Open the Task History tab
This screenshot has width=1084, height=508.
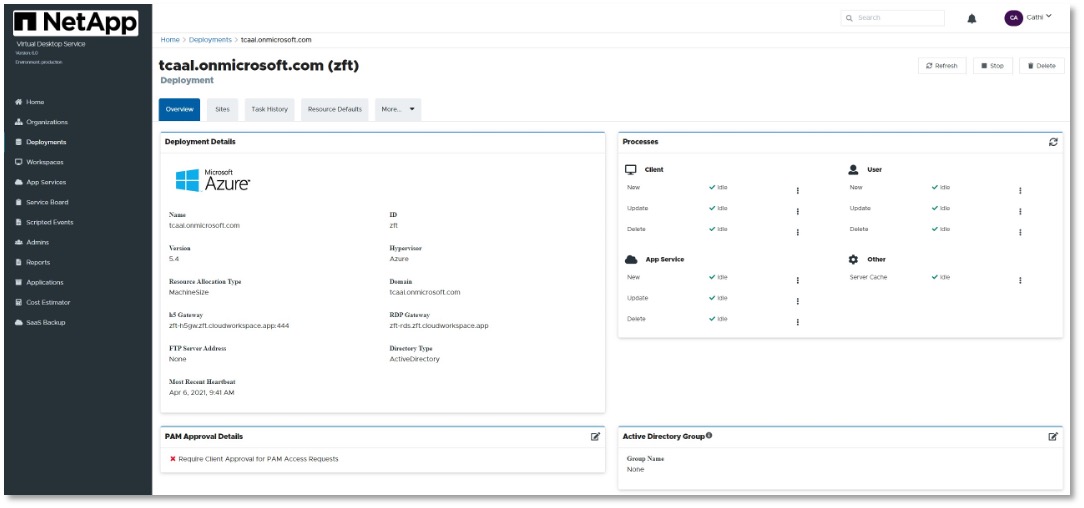pos(269,109)
